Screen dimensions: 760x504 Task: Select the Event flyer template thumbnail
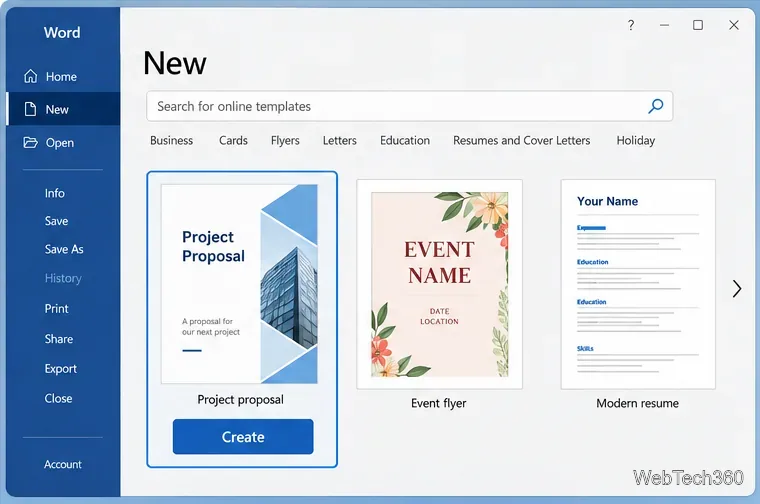440,284
